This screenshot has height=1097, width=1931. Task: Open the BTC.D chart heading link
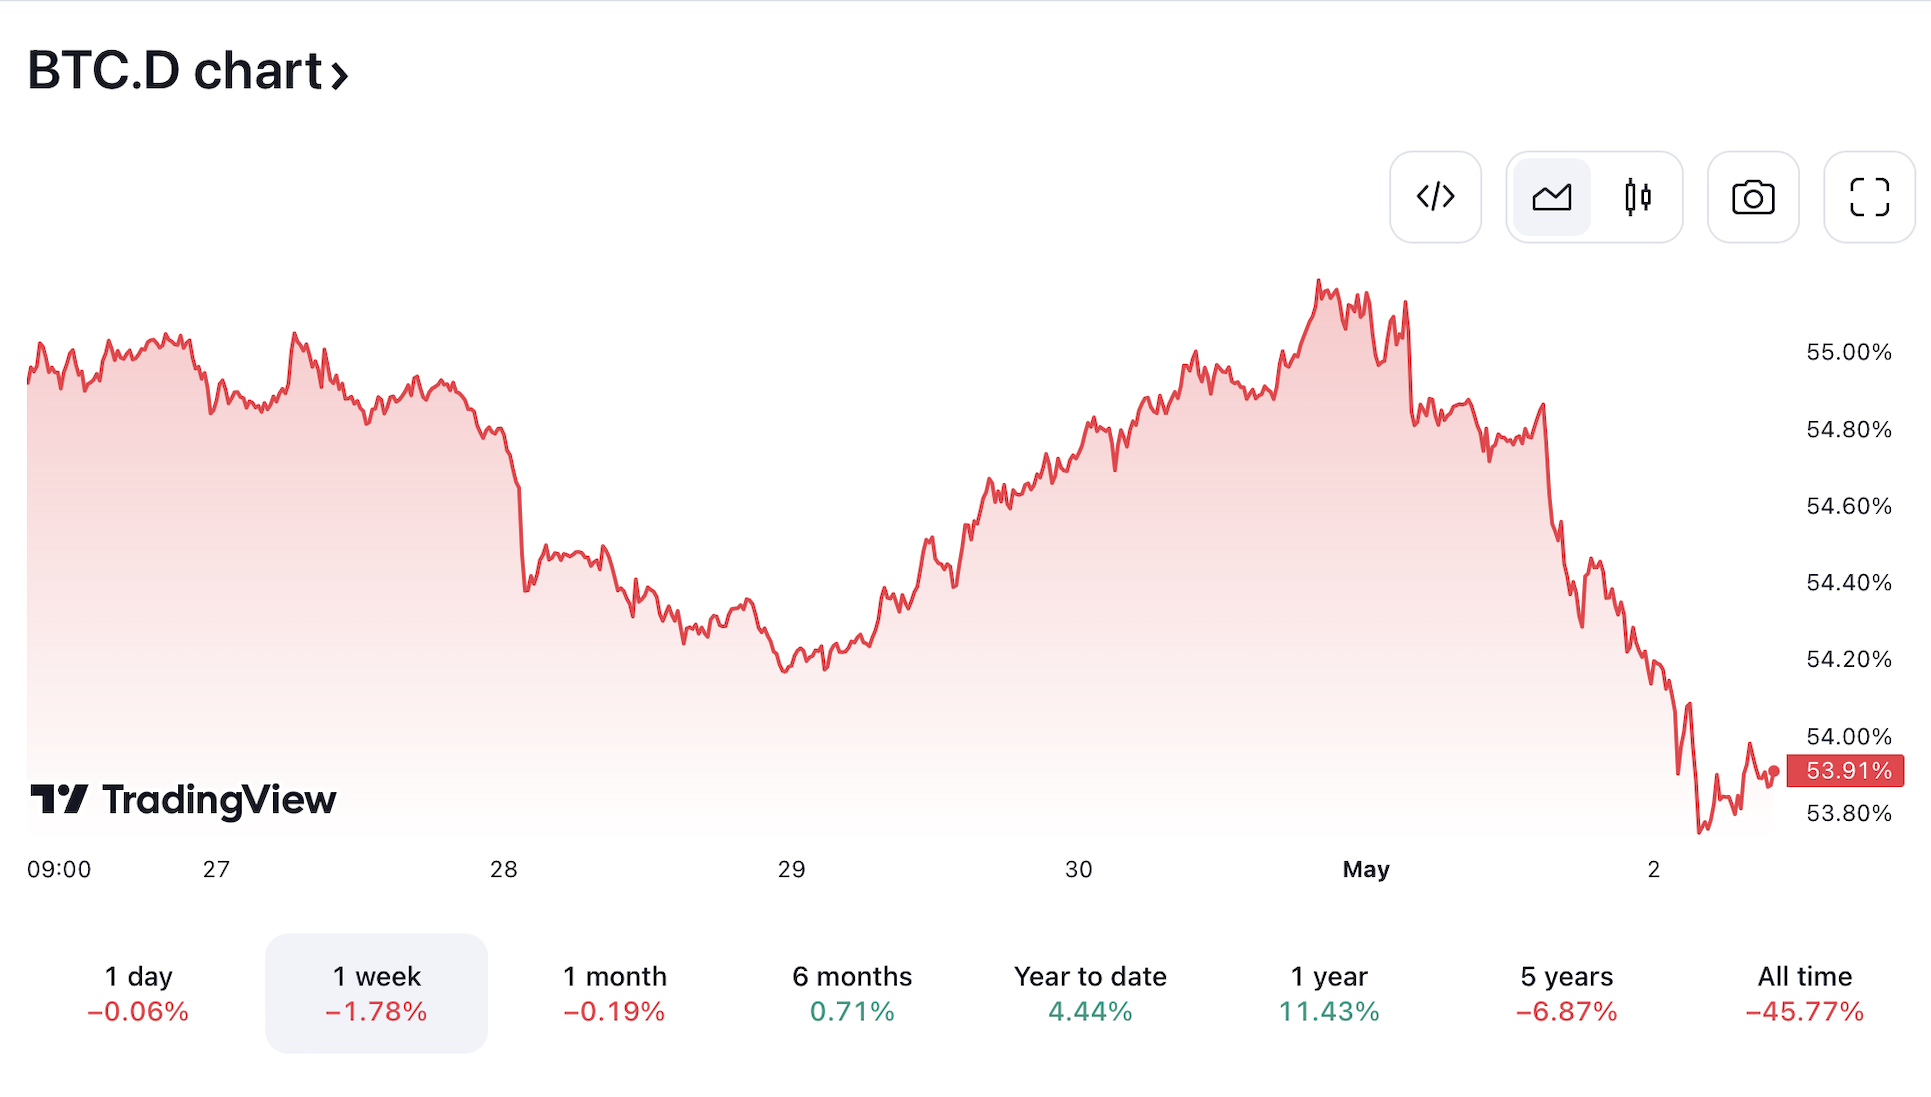tap(174, 71)
